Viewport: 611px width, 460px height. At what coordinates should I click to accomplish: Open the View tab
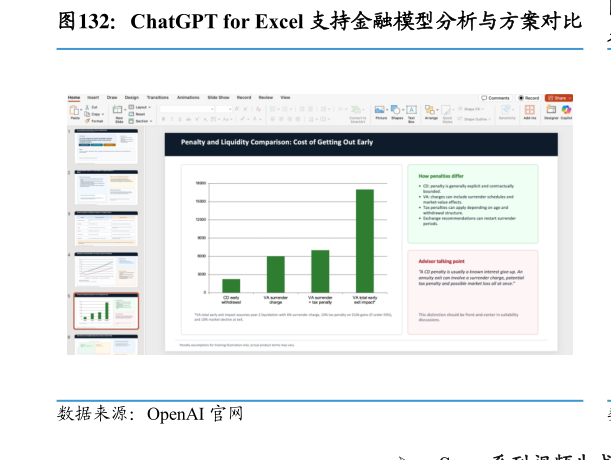pyautogui.click(x=286, y=97)
